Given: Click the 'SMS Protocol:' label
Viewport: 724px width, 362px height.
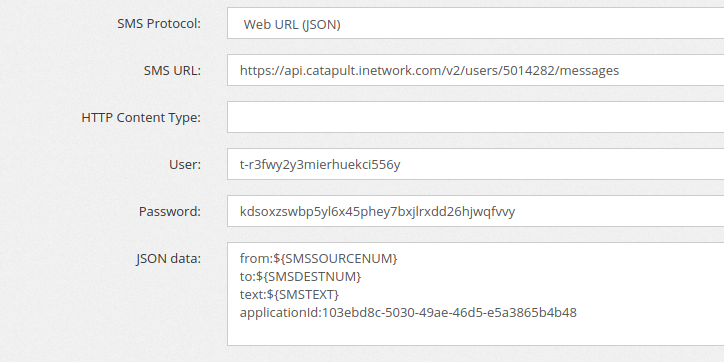Looking at the screenshot, I should click(x=159, y=24).
